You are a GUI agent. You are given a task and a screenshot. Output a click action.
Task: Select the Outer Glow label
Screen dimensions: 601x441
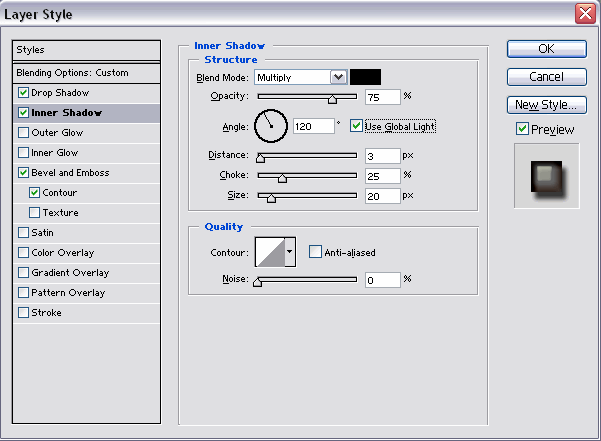pyautogui.click(x=57, y=133)
